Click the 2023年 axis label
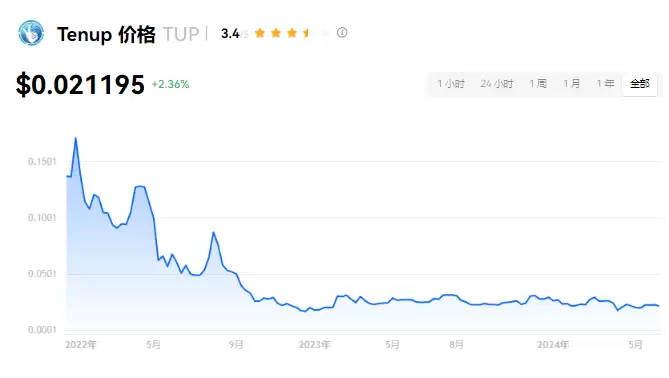669x378 pixels. [314, 345]
